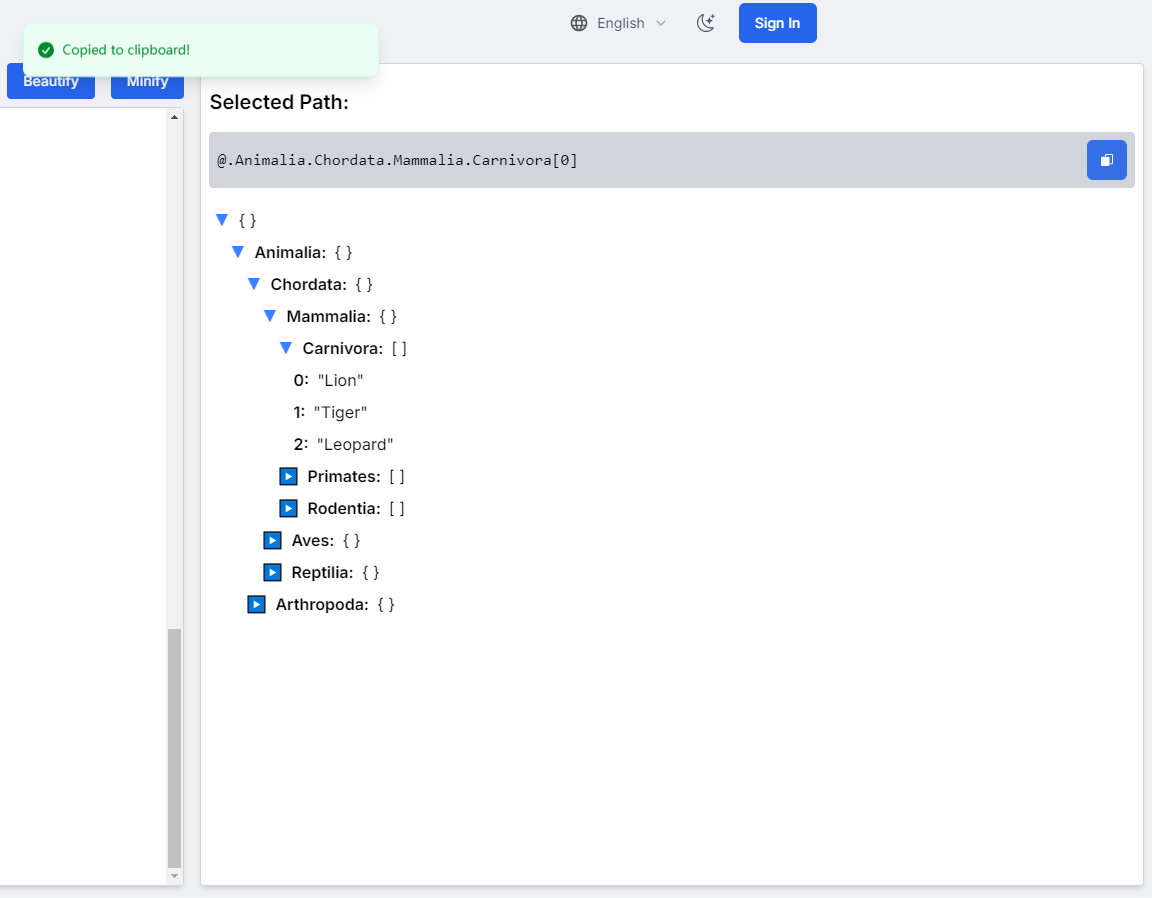Click the Beautify button
This screenshot has width=1152, height=898.
click(50, 81)
